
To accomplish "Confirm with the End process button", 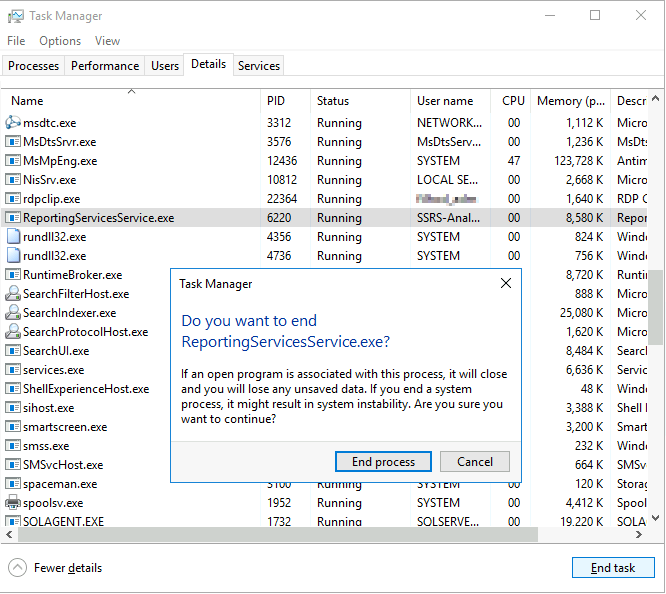I will pos(383,461).
